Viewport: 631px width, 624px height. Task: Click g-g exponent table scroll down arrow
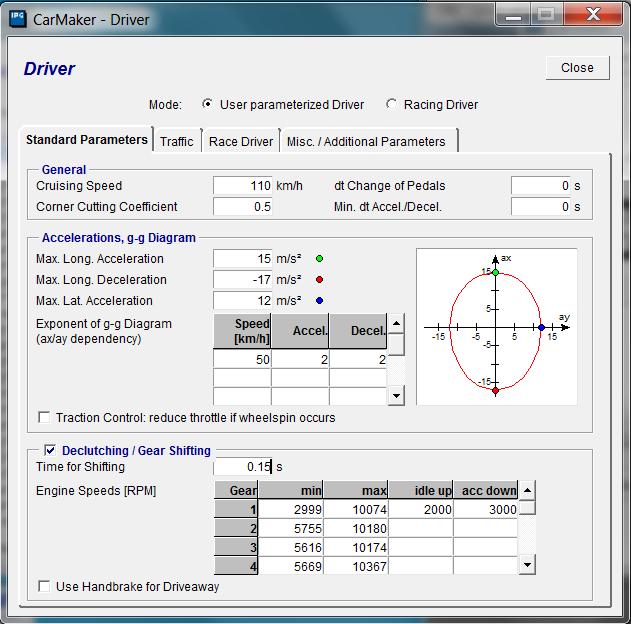pyautogui.click(x=396, y=395)
